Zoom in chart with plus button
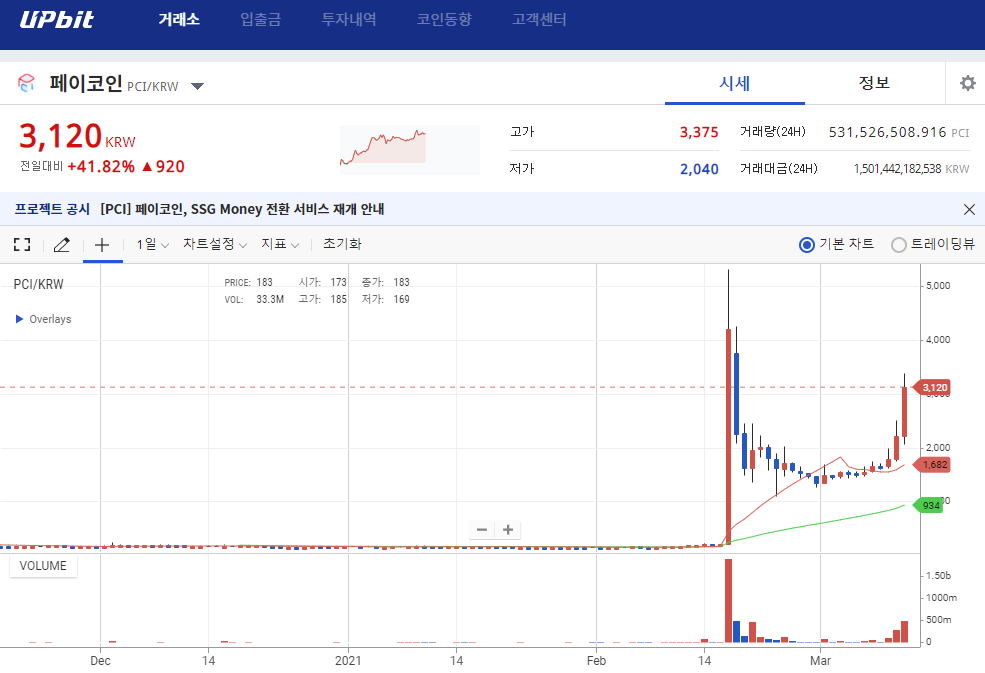 508,530
